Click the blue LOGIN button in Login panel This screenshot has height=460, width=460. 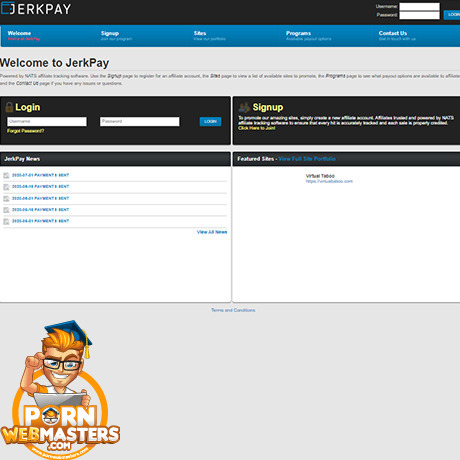[210, 122]
